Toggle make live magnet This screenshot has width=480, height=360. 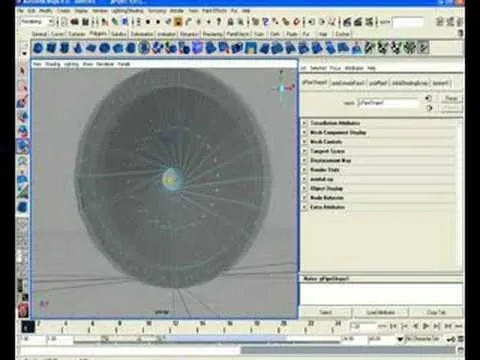pyautogui.click(x=296, y=22)
